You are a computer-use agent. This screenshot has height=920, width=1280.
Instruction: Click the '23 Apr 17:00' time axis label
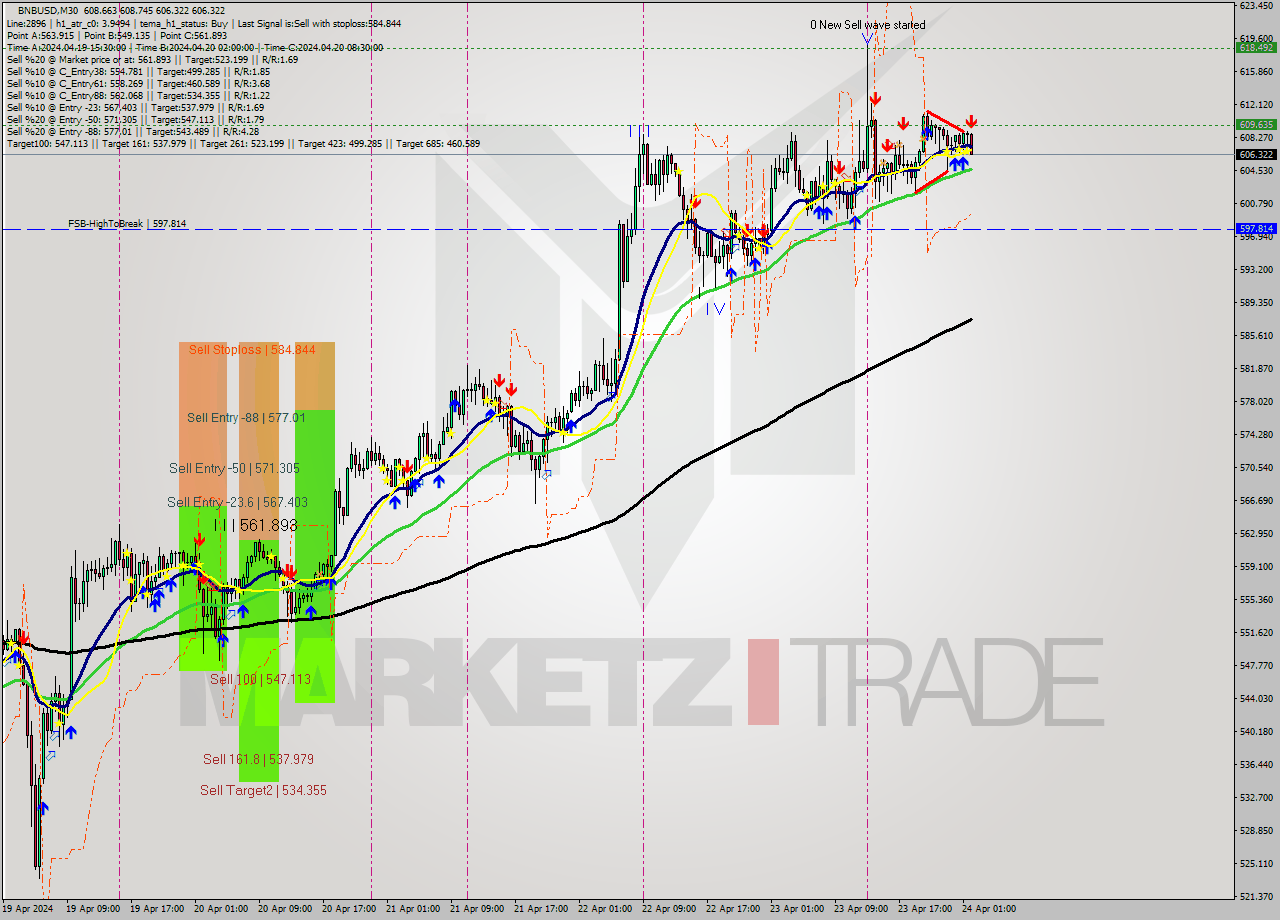pyautogui.click(x=924, y=910)
